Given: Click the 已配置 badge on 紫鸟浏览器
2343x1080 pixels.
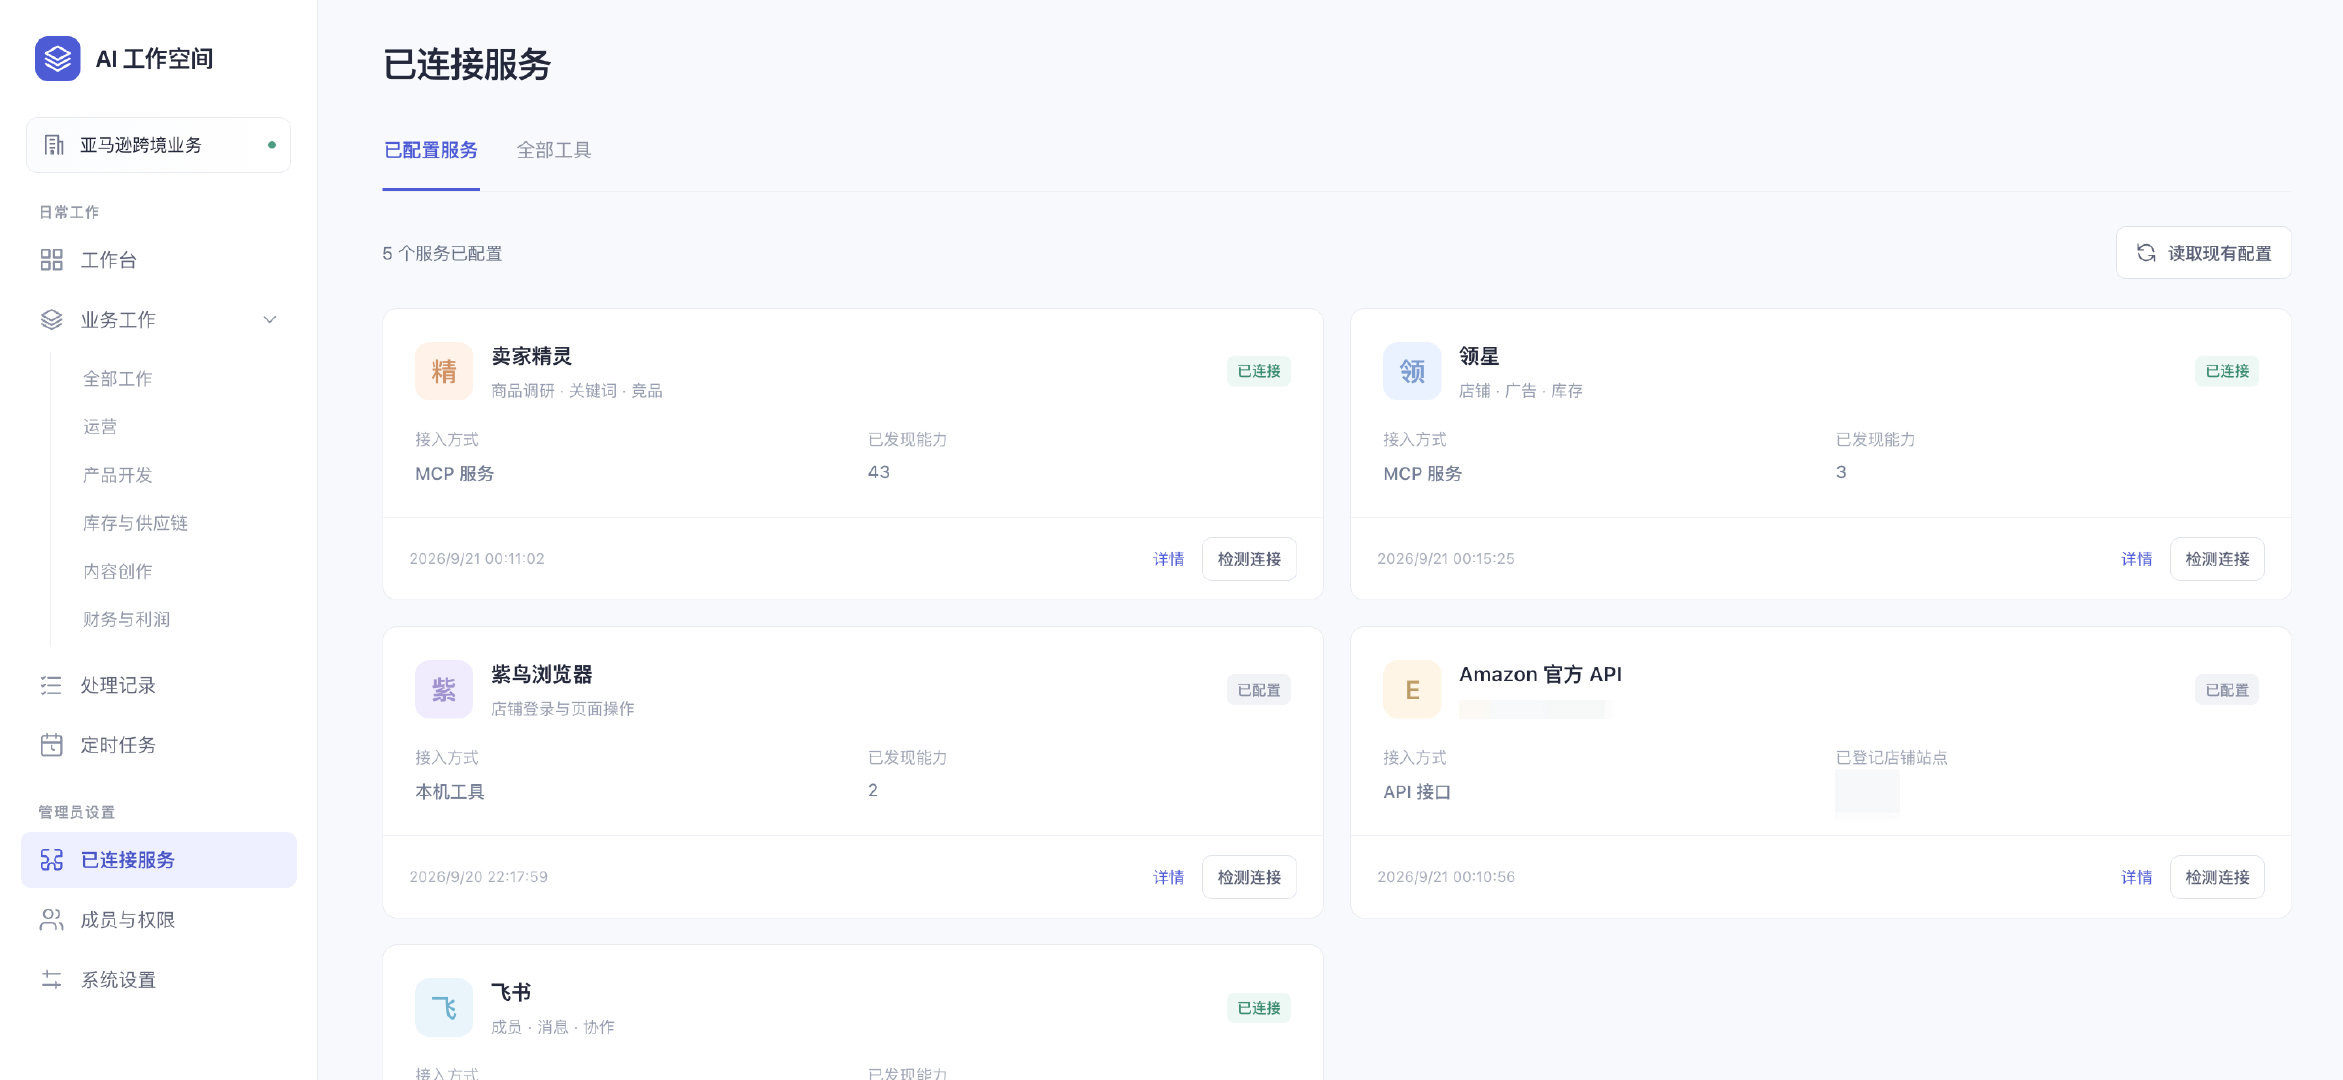Looking at the screenshot, I should [1259, 690].
